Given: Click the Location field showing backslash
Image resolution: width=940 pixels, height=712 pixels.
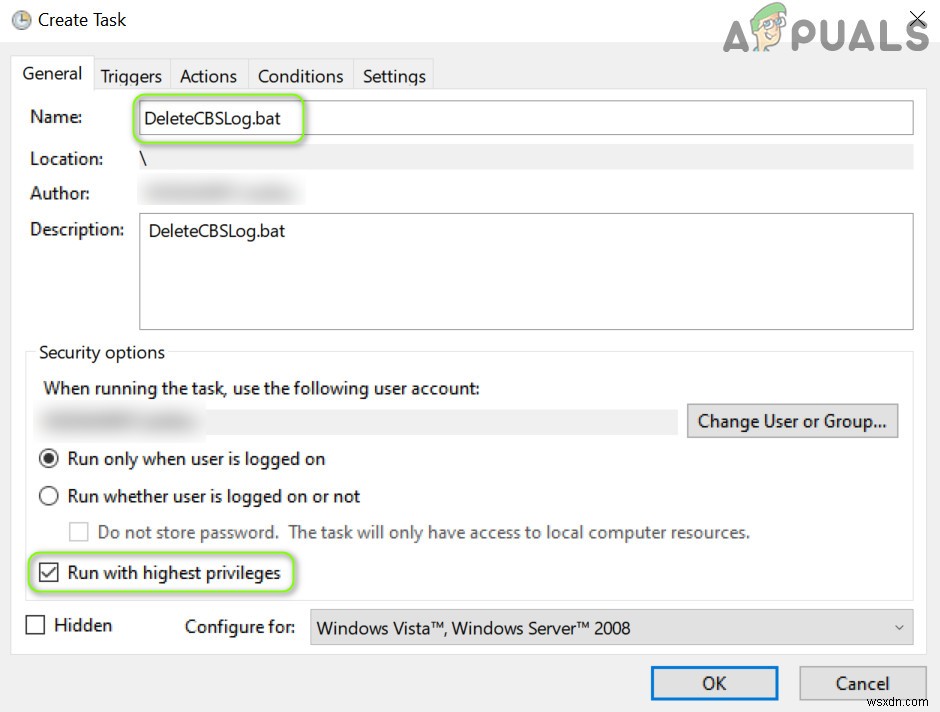Looking at the screenshot, I should click(526, 158).
